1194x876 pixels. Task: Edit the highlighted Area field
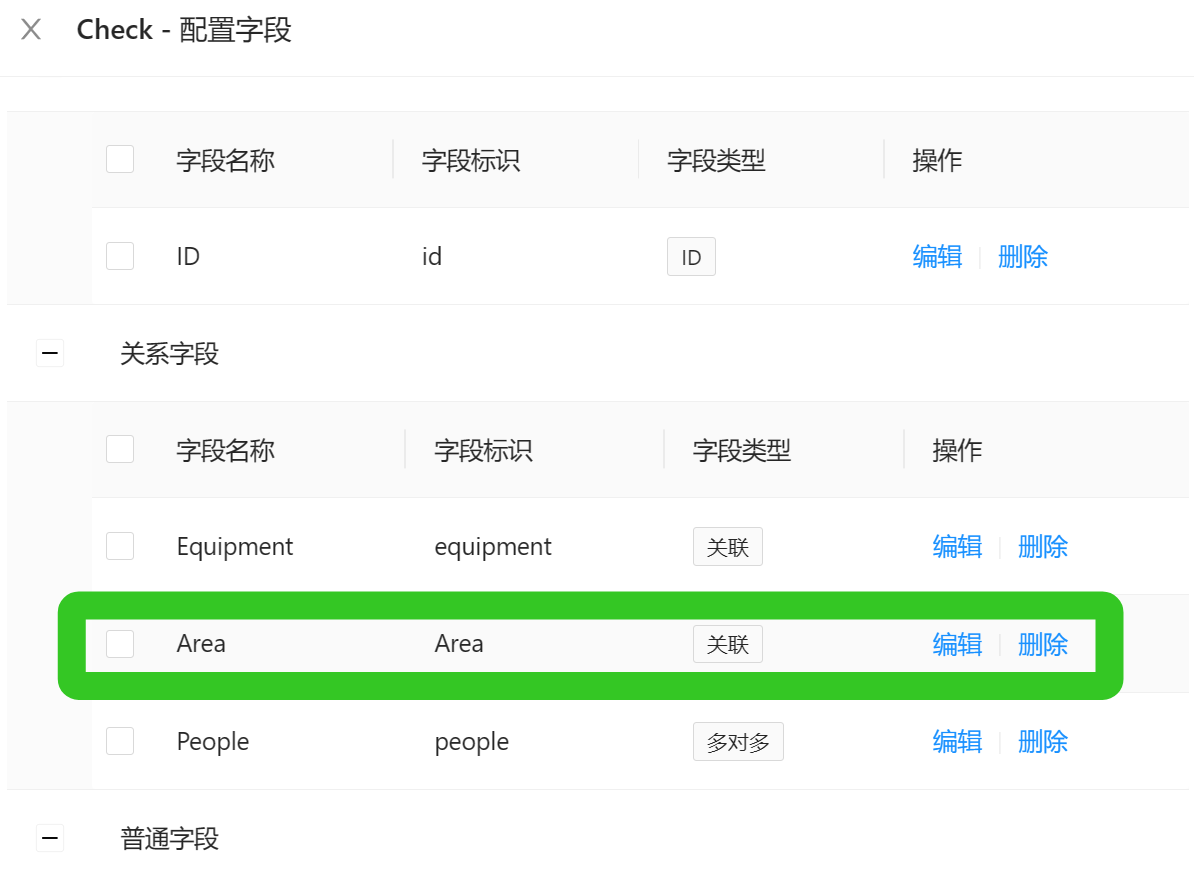(x=956, y=644)
